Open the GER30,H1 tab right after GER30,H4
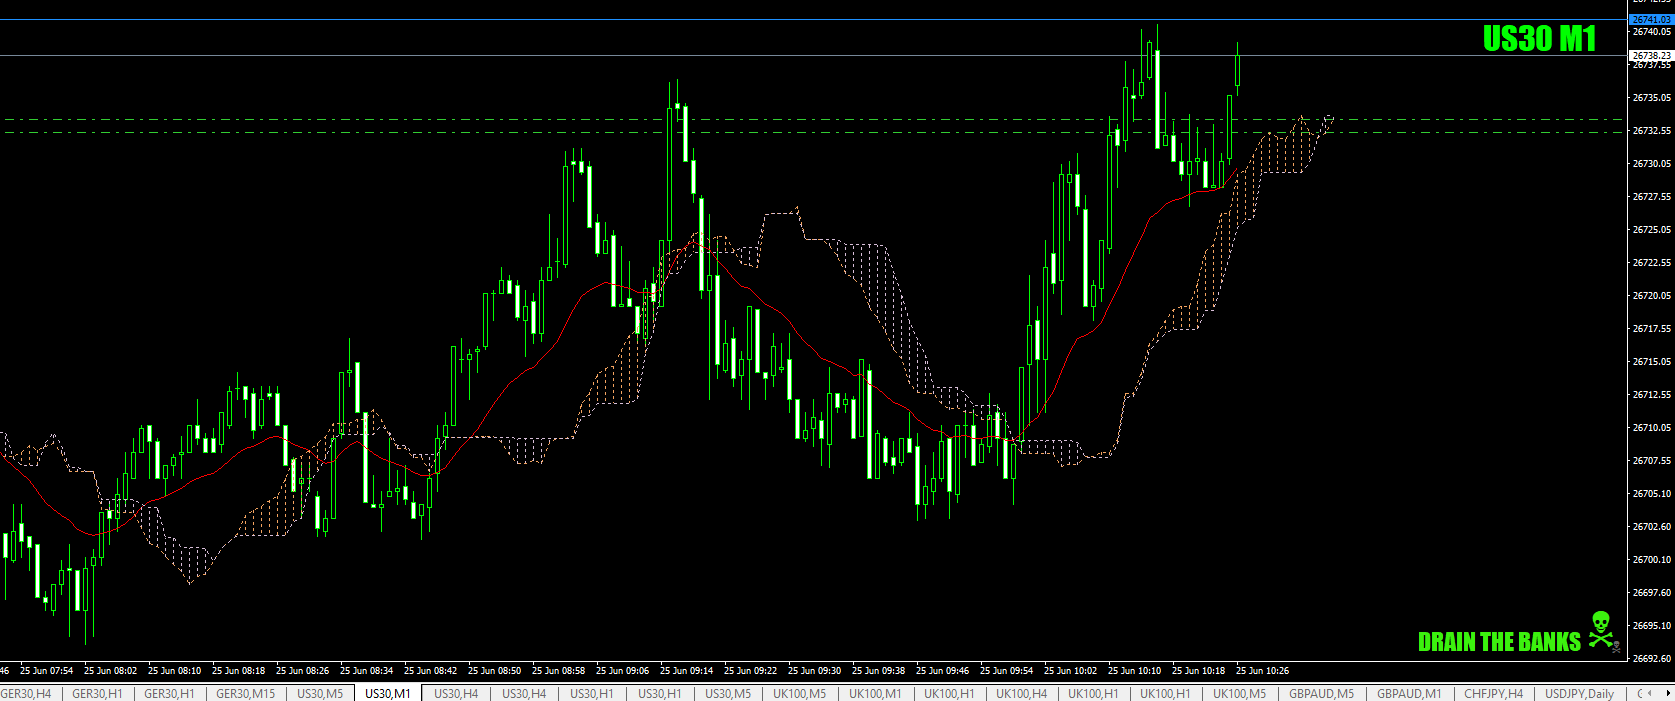This screenshot has width=1675, height=701. pos(97,693)
